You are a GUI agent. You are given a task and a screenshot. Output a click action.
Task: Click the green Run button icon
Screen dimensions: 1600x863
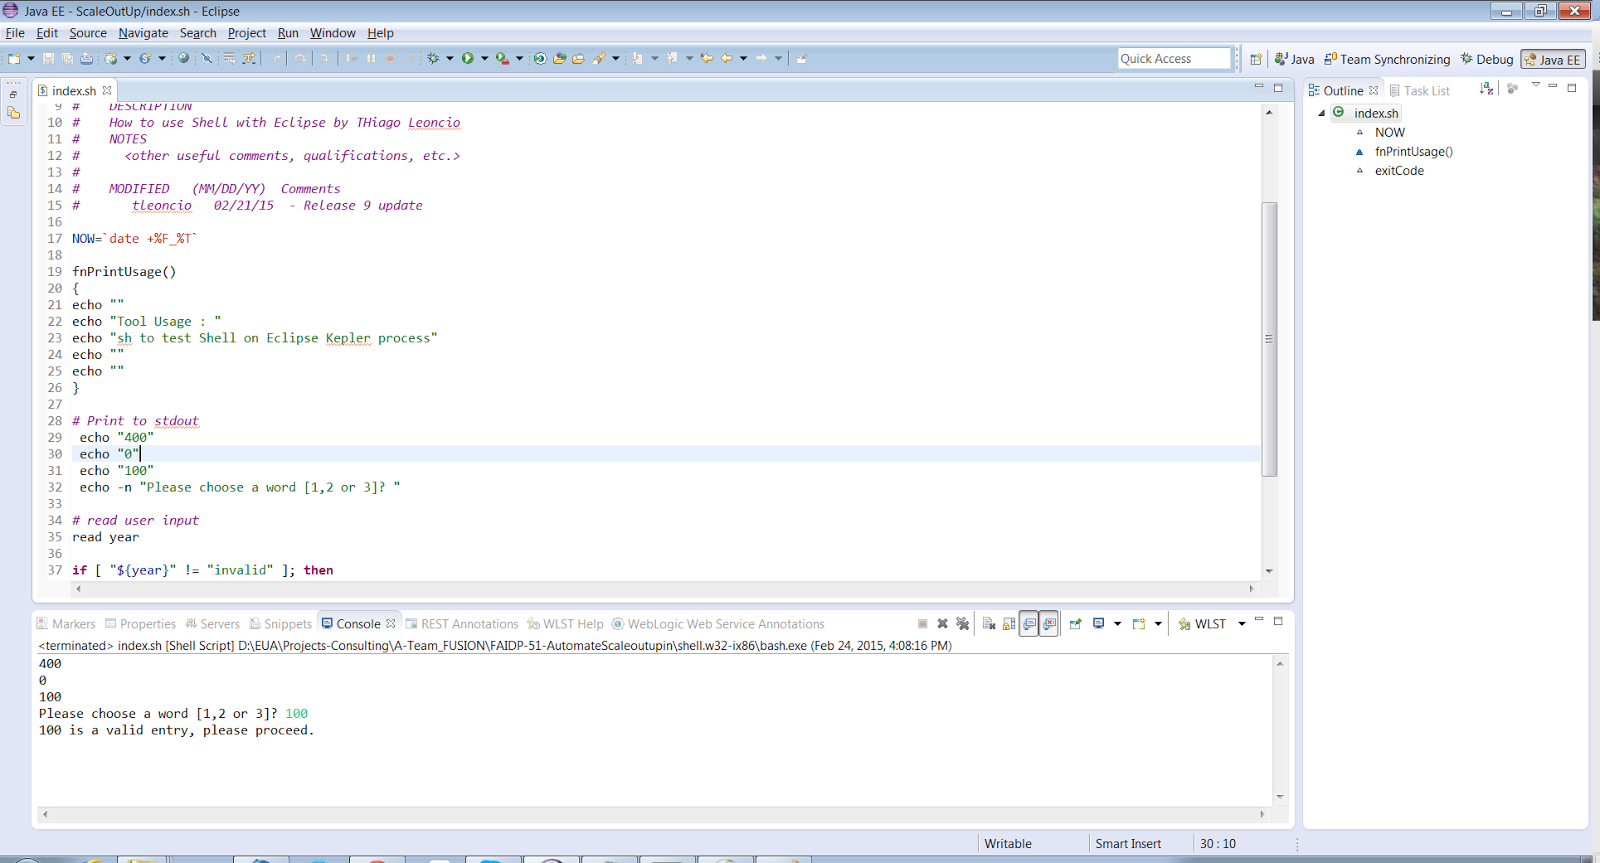coord(467,58)
